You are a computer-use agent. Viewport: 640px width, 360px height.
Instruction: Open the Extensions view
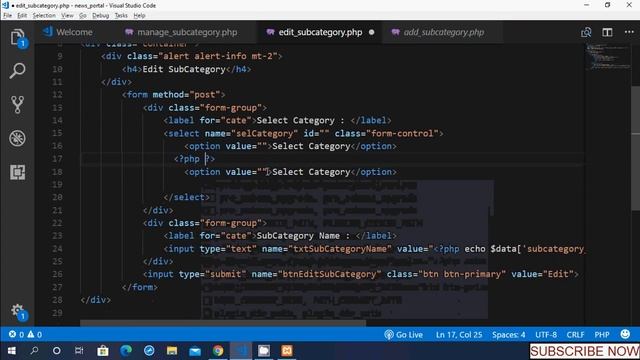(x=17, y=172)
